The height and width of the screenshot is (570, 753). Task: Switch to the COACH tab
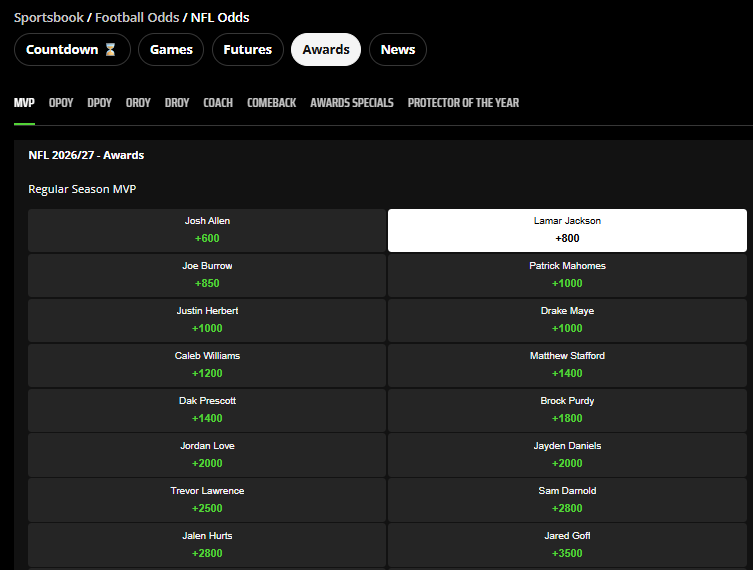pos(218,103)
